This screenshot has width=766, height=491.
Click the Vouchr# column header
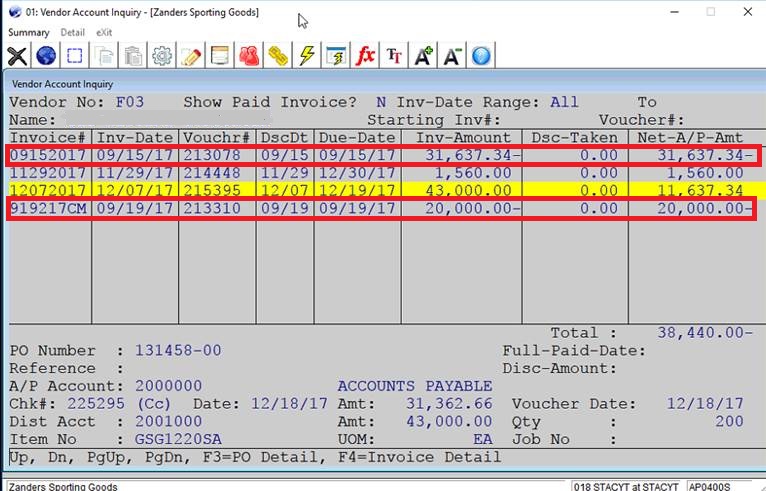tap(217, 138)
